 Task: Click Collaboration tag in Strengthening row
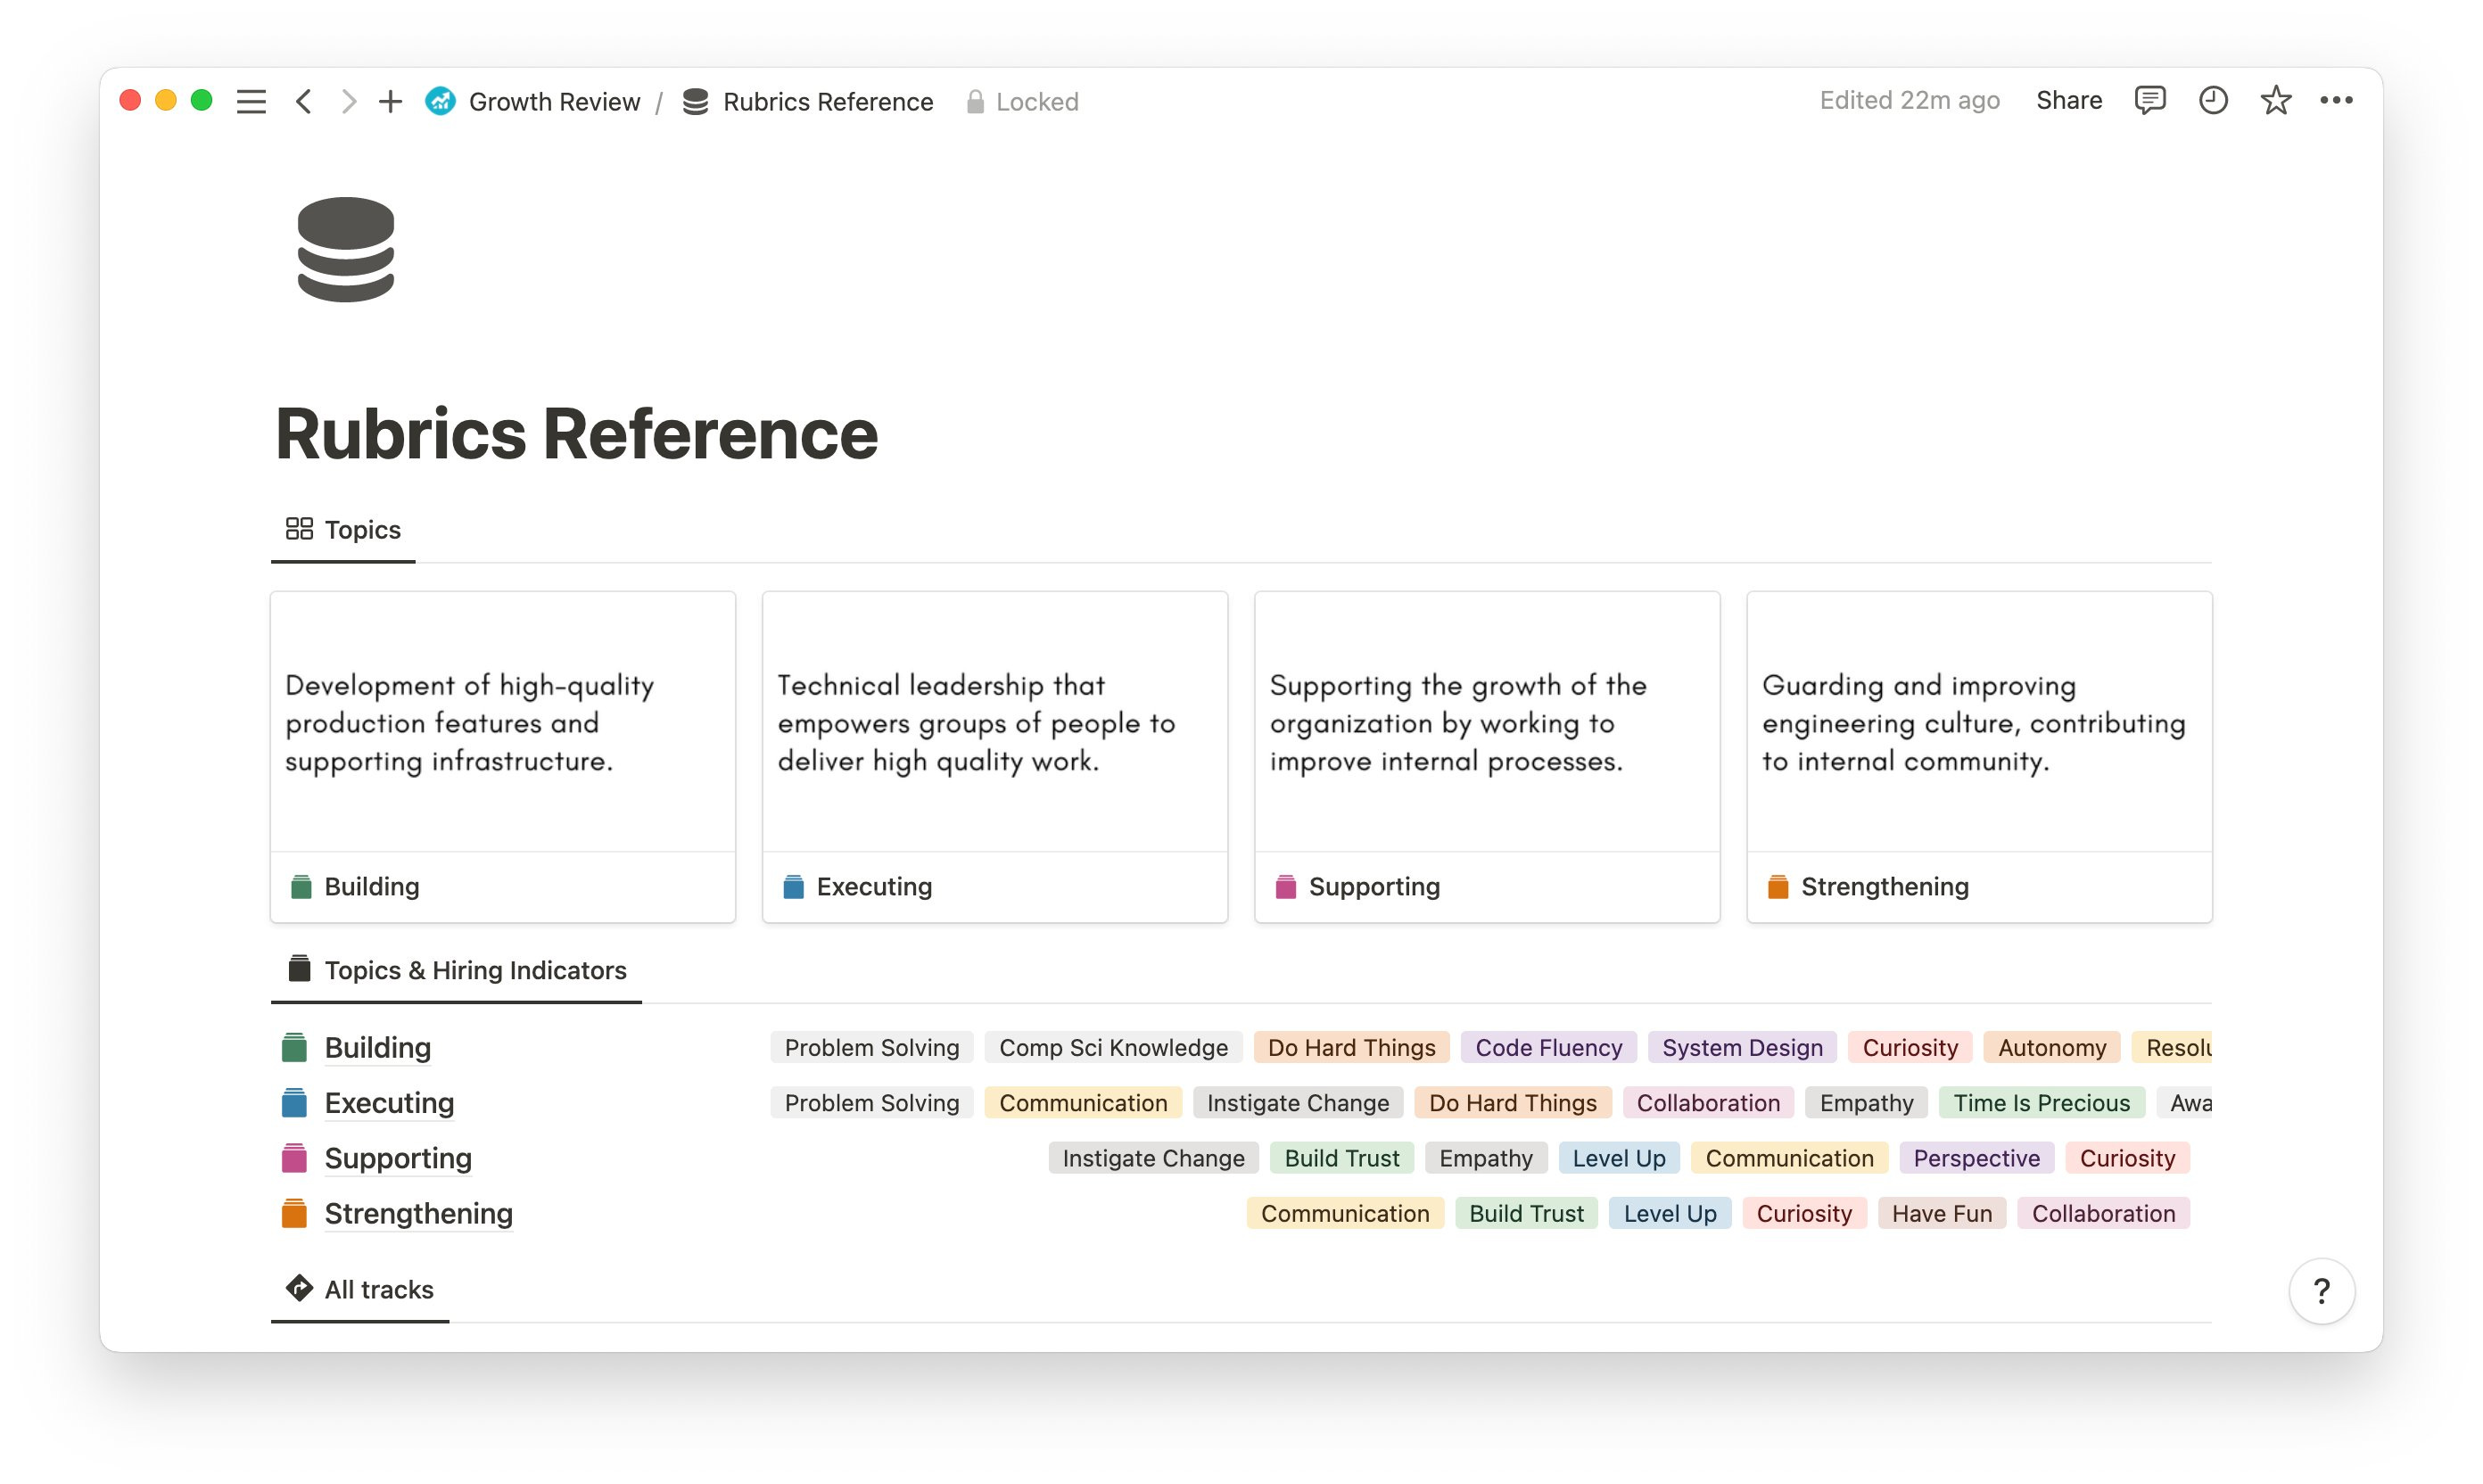point(2103,1212)
